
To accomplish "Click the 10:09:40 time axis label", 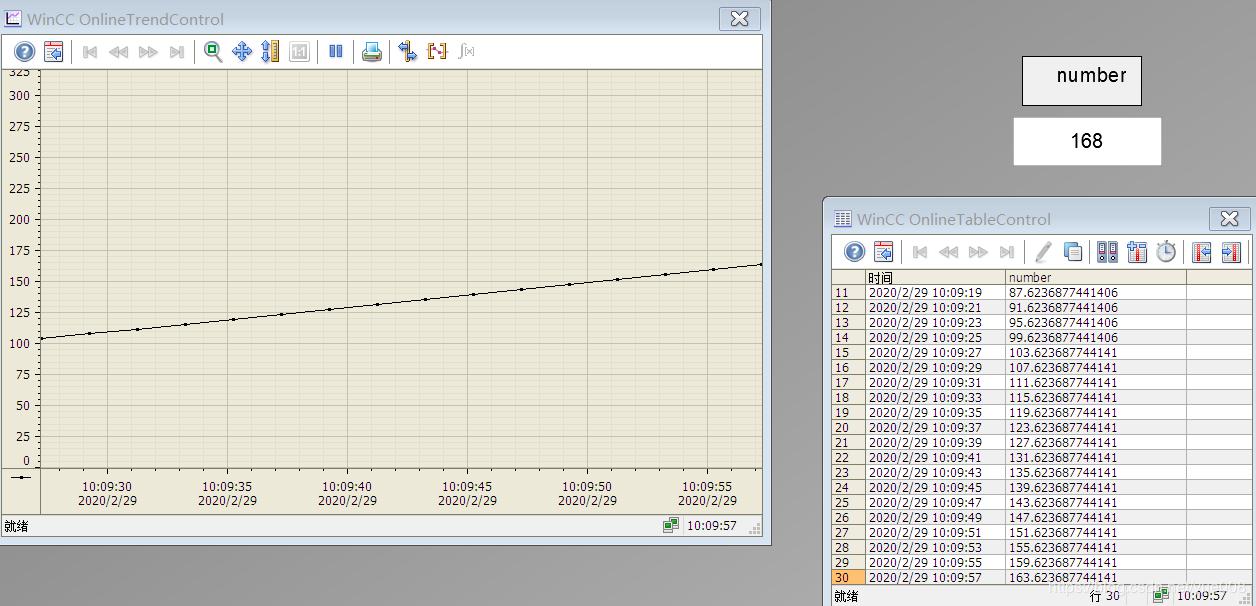I will pos(347,487).
